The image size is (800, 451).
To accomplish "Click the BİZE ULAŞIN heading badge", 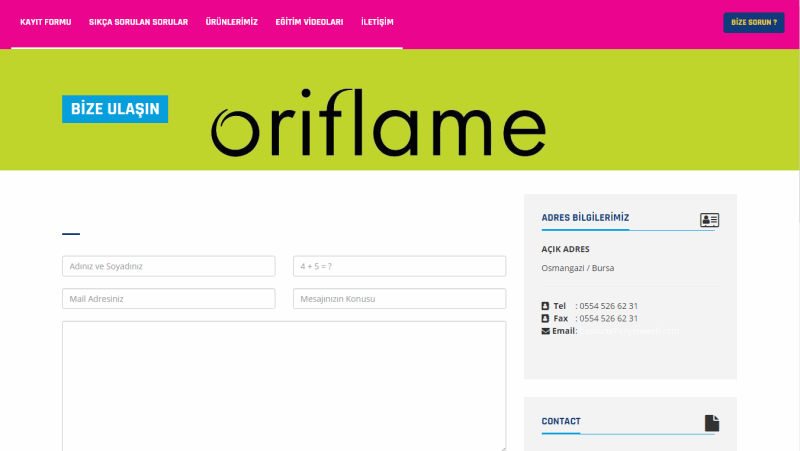I will point(115,109).
